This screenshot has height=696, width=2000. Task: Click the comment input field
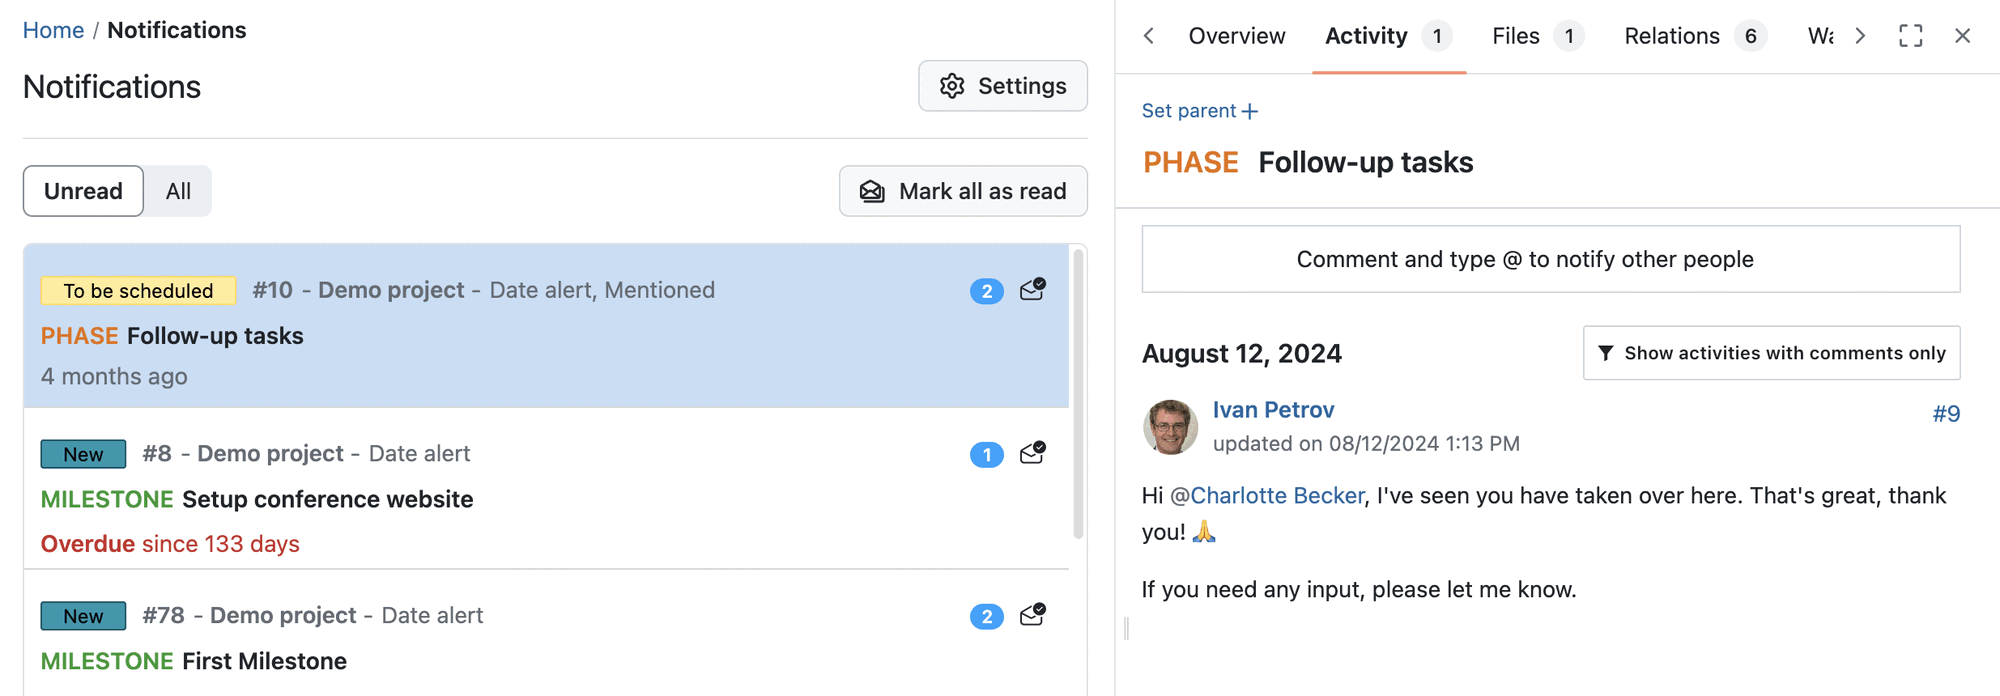(x=1550, y=259)
